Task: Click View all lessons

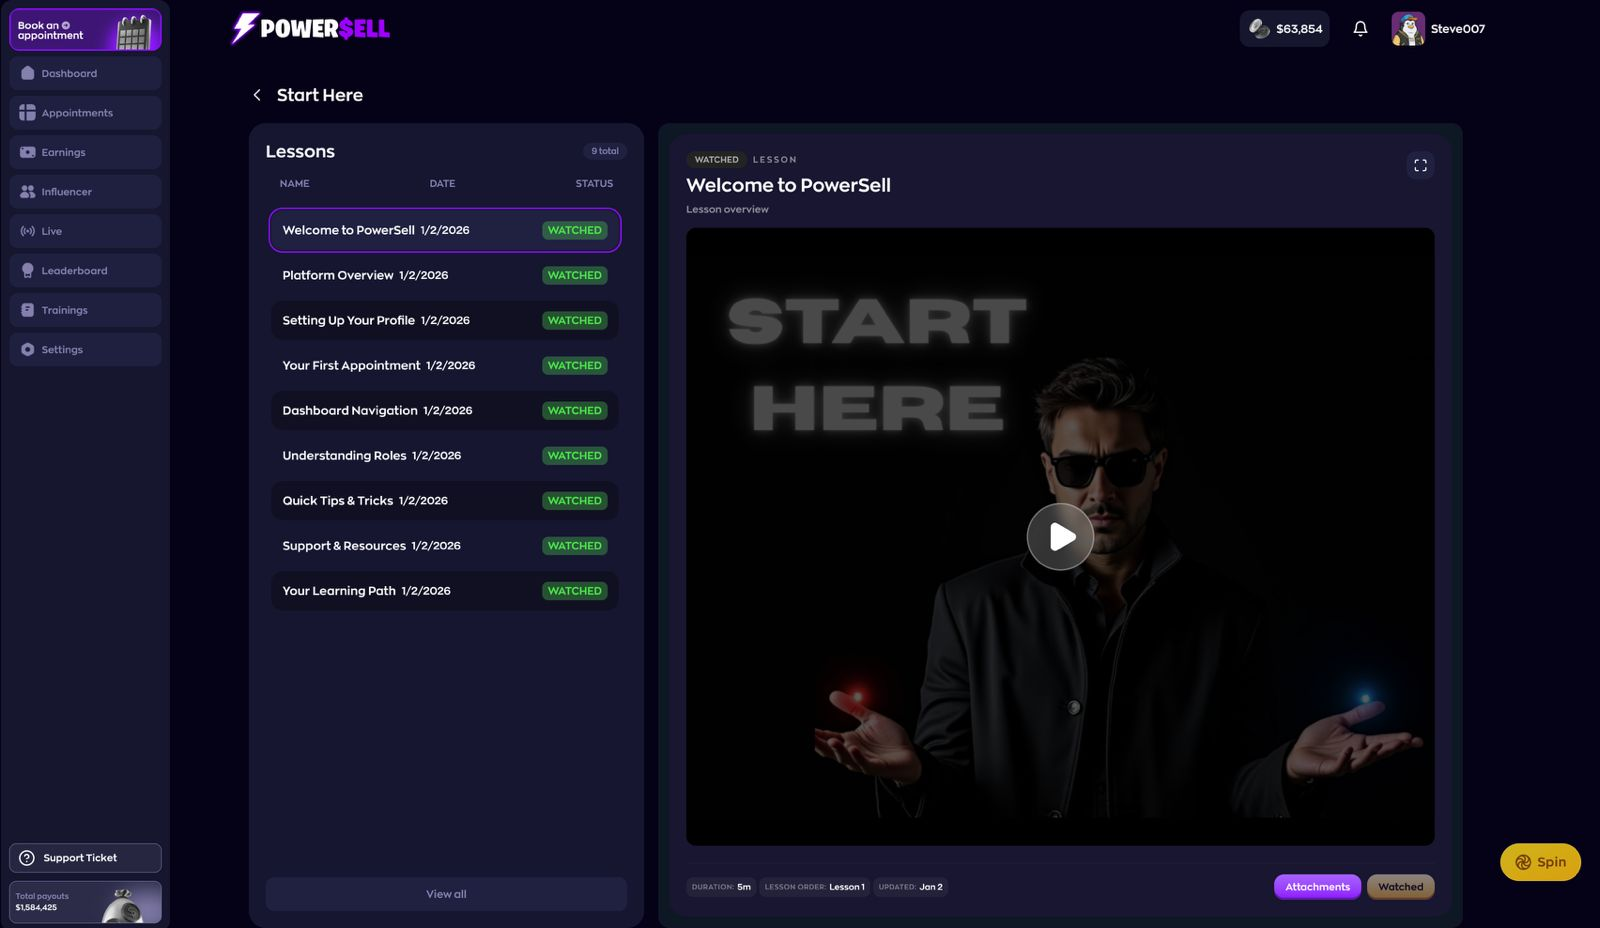Action: point(446,894)
